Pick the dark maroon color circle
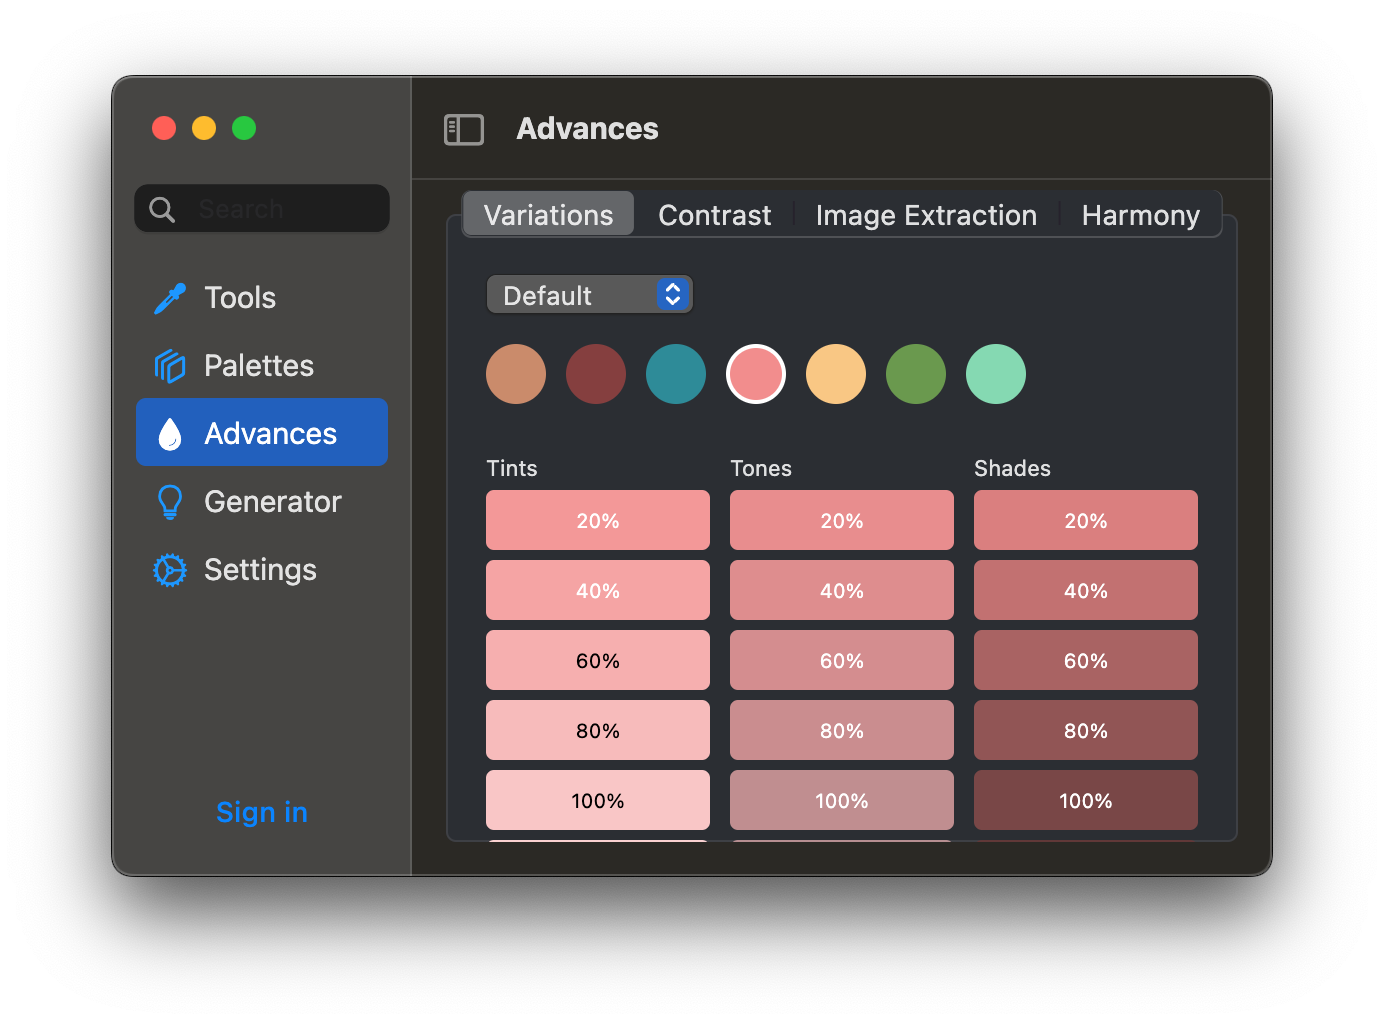The height and width of the screenshot is (1024, 1384). [x=596, y=374]
